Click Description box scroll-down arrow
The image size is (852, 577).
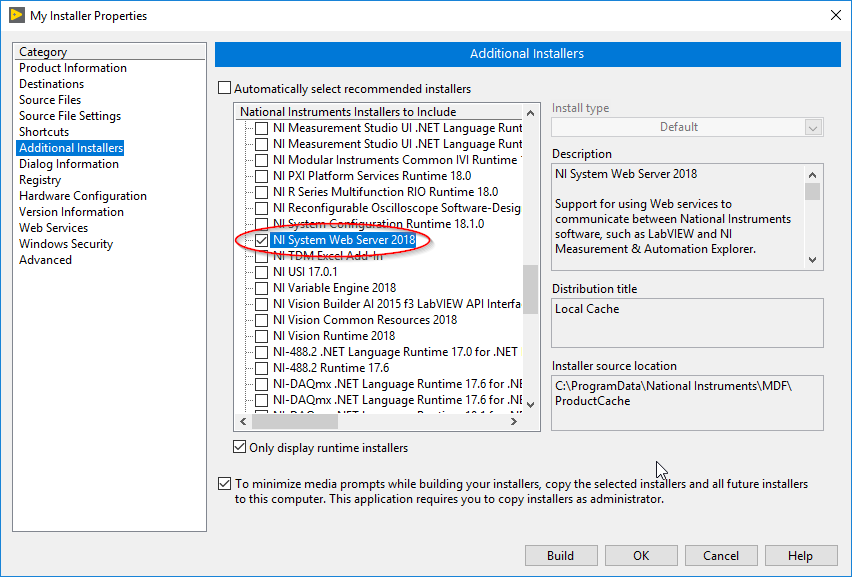click(x=812, y=260)
